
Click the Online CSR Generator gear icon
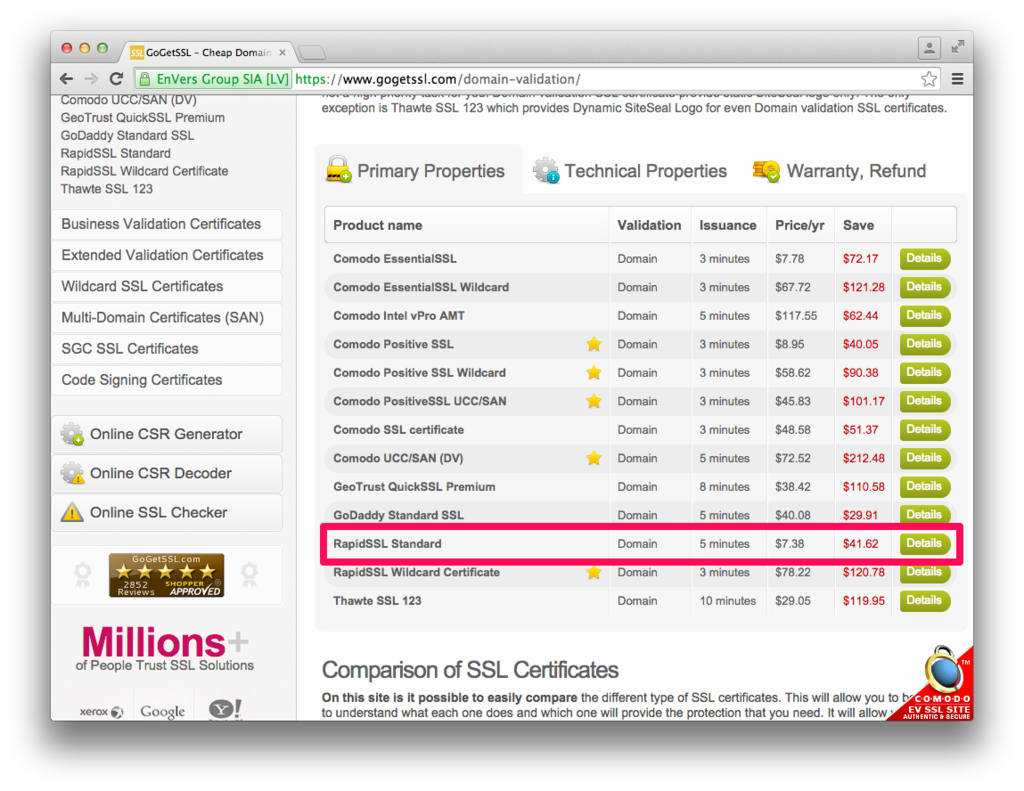[x=72, y=434]
